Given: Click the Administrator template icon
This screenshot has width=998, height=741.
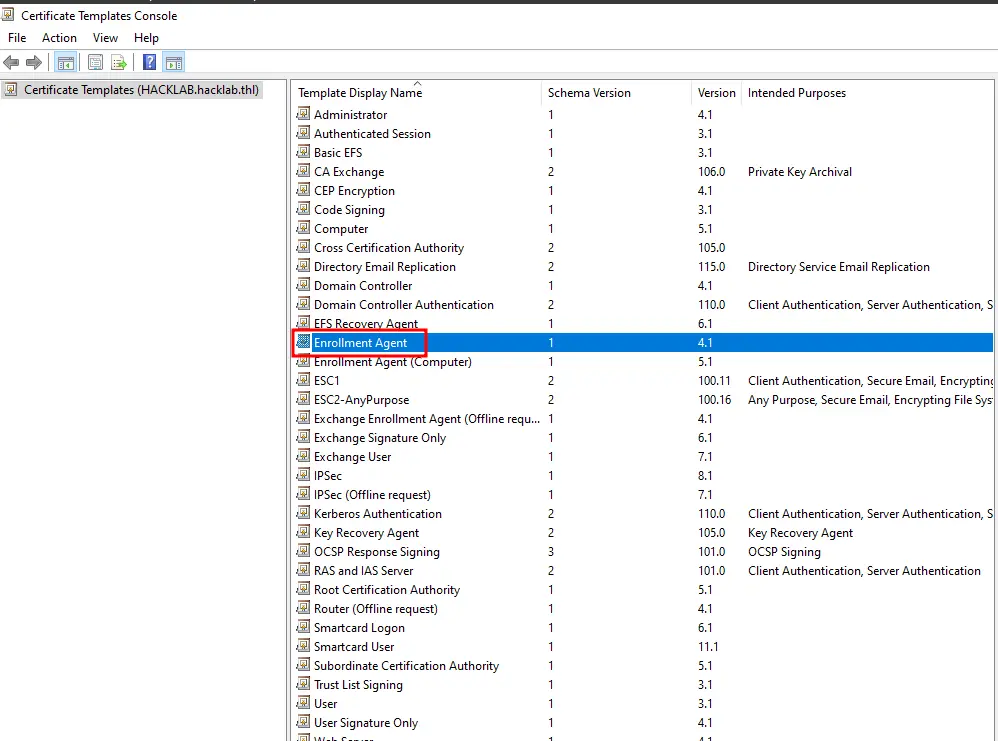Looking at the screenshot, I should tap(304, 115).
